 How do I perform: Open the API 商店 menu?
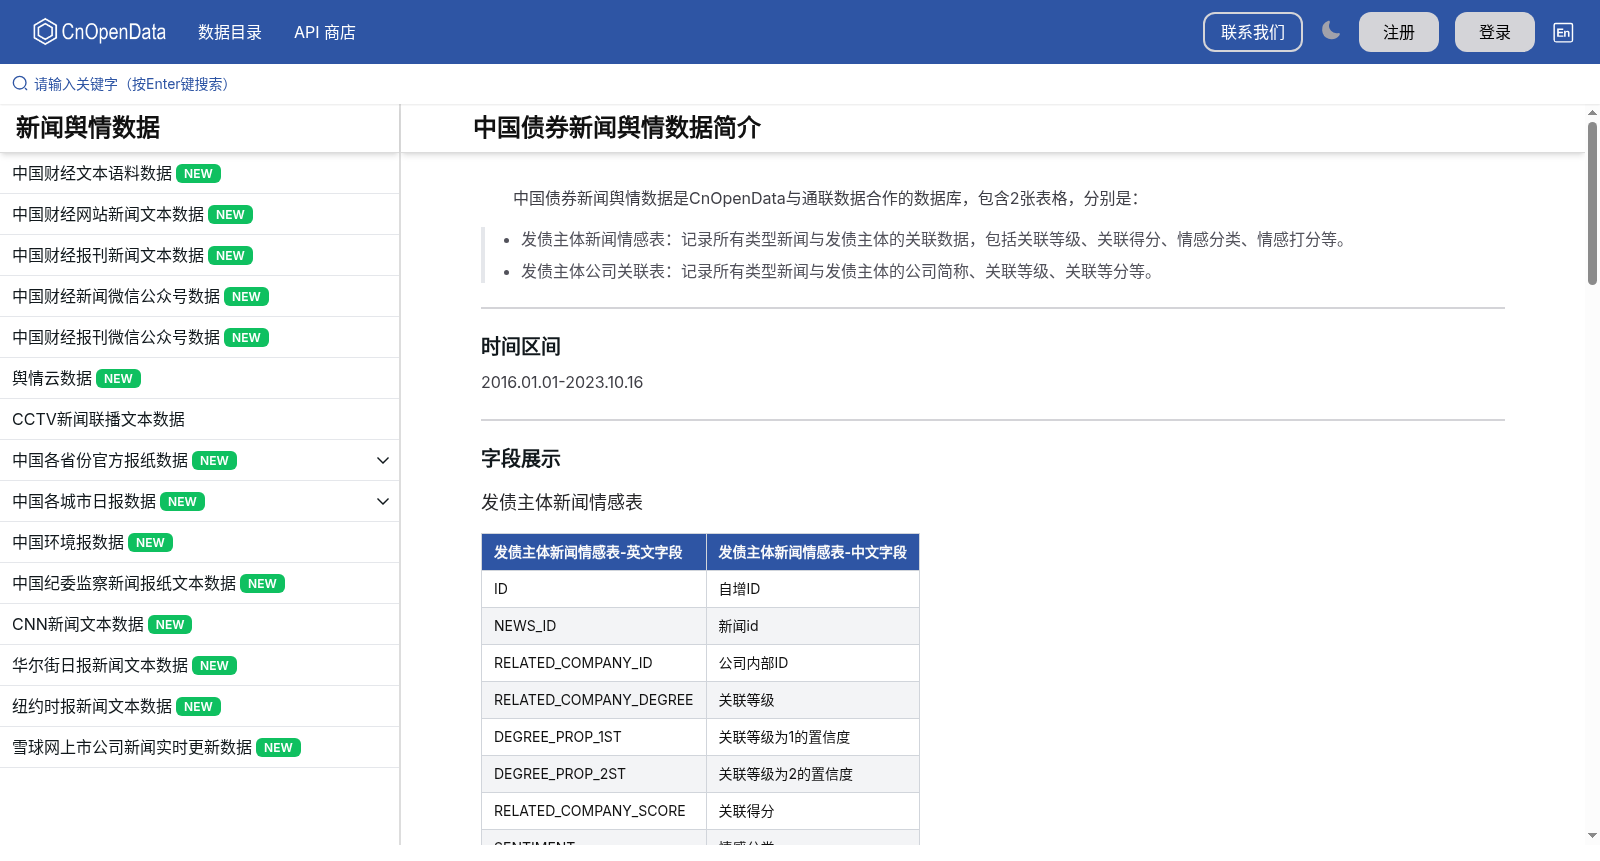click(x=325, y=32)
